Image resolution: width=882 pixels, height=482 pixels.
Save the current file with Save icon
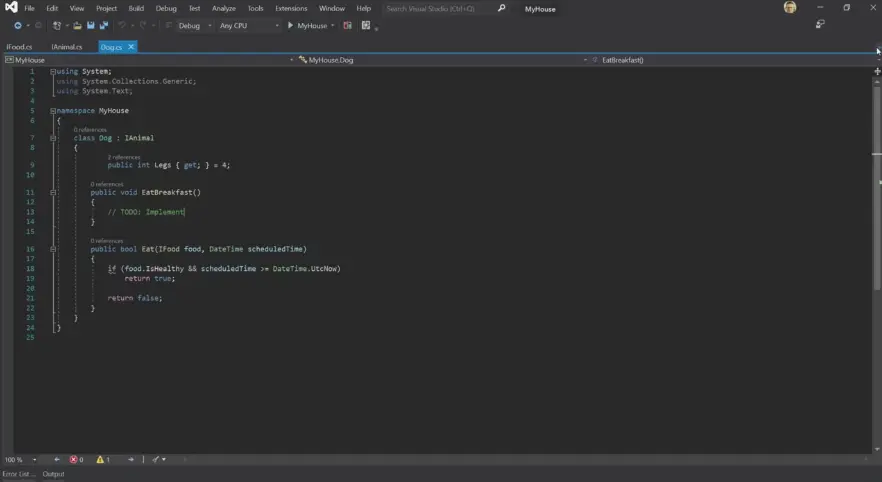(91, 26)
